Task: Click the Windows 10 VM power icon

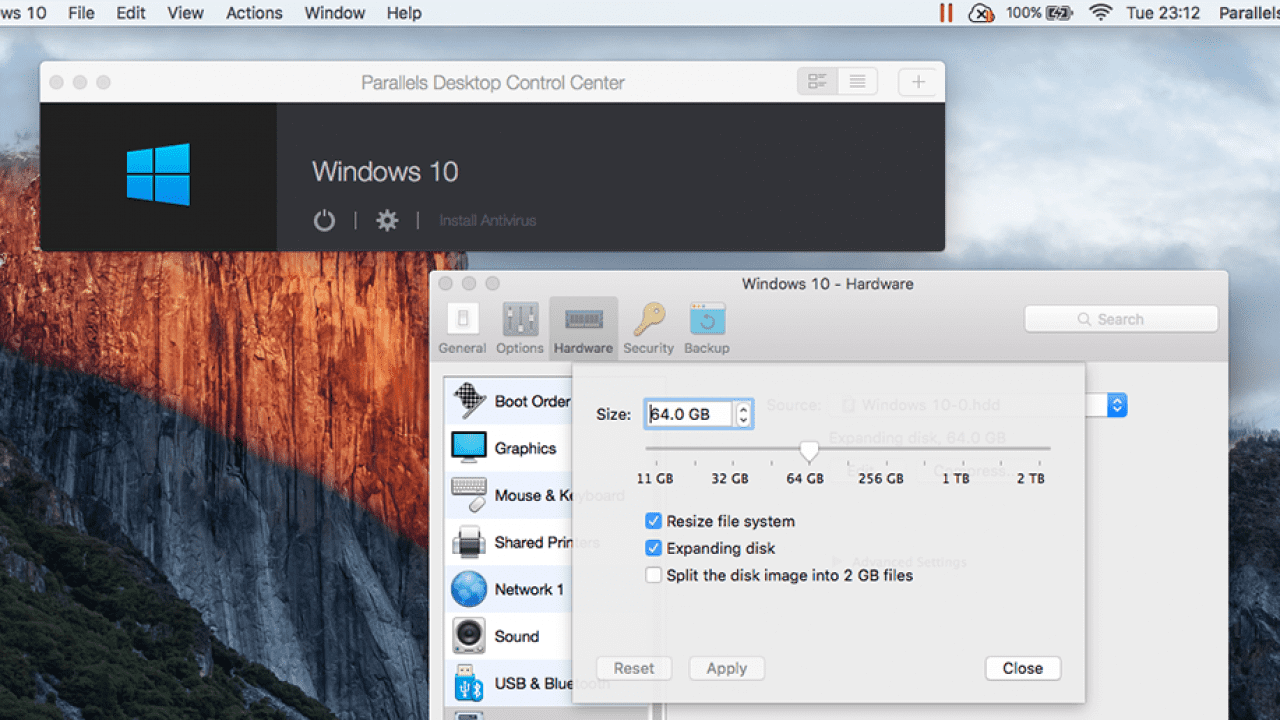Action: [x=324, y=221]
